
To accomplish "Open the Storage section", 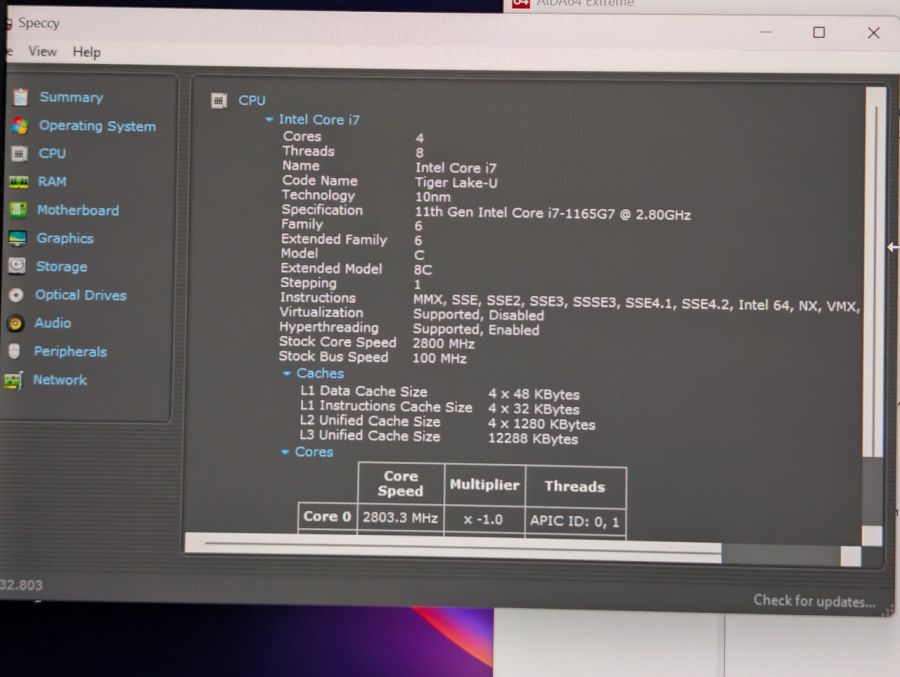I will 61,266.
